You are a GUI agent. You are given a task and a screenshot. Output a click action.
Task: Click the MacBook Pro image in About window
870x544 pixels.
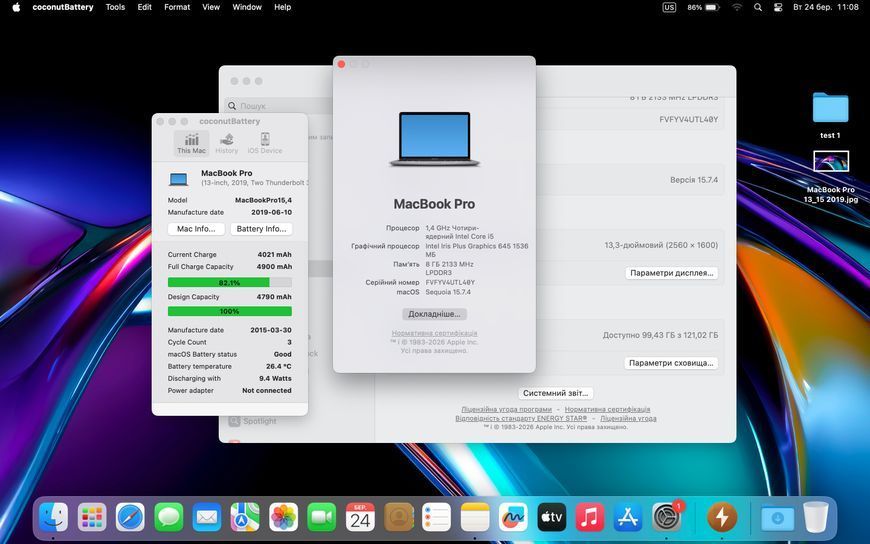434,139
